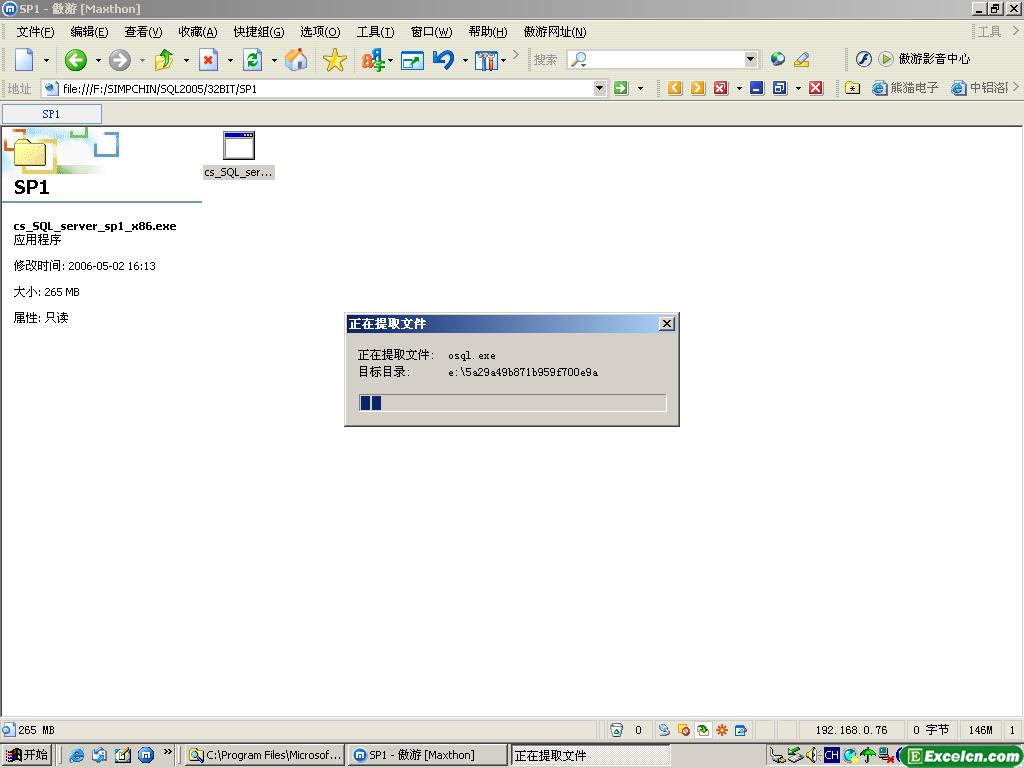Viewport: 1024px width, 768px height.
Task: Click the Flash filter icon
Action: (863, 59)
